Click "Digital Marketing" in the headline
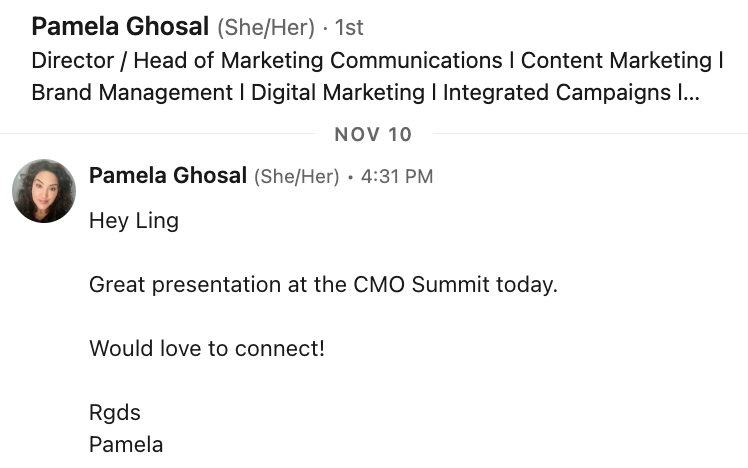Screen dimensions: 748x468 (x=338, y=93)
